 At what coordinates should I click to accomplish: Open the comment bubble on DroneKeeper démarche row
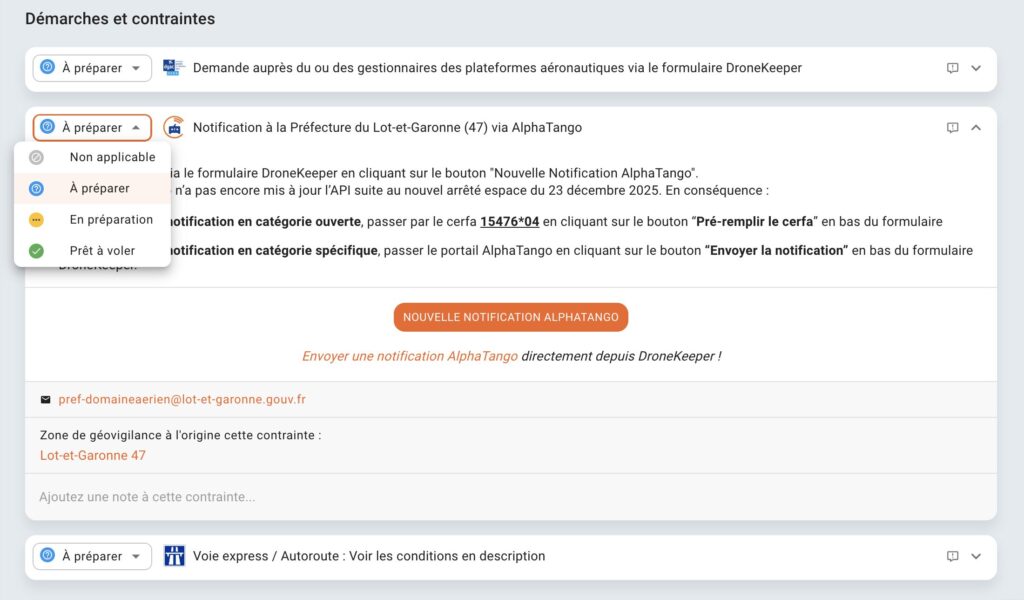952,68
